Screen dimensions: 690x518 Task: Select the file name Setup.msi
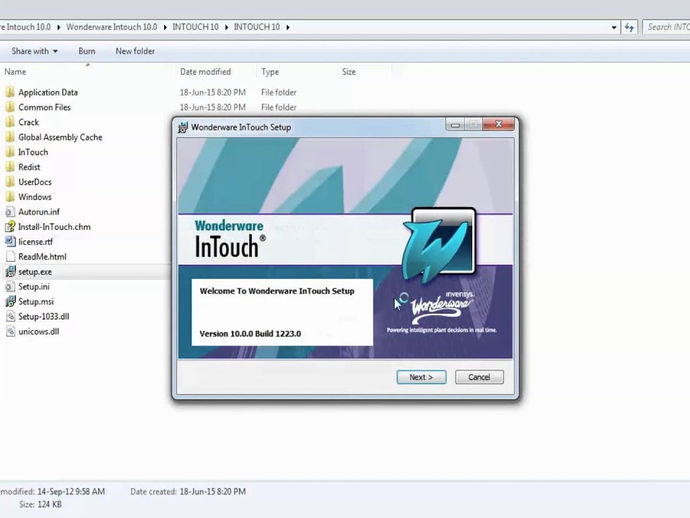coord(36,301)
